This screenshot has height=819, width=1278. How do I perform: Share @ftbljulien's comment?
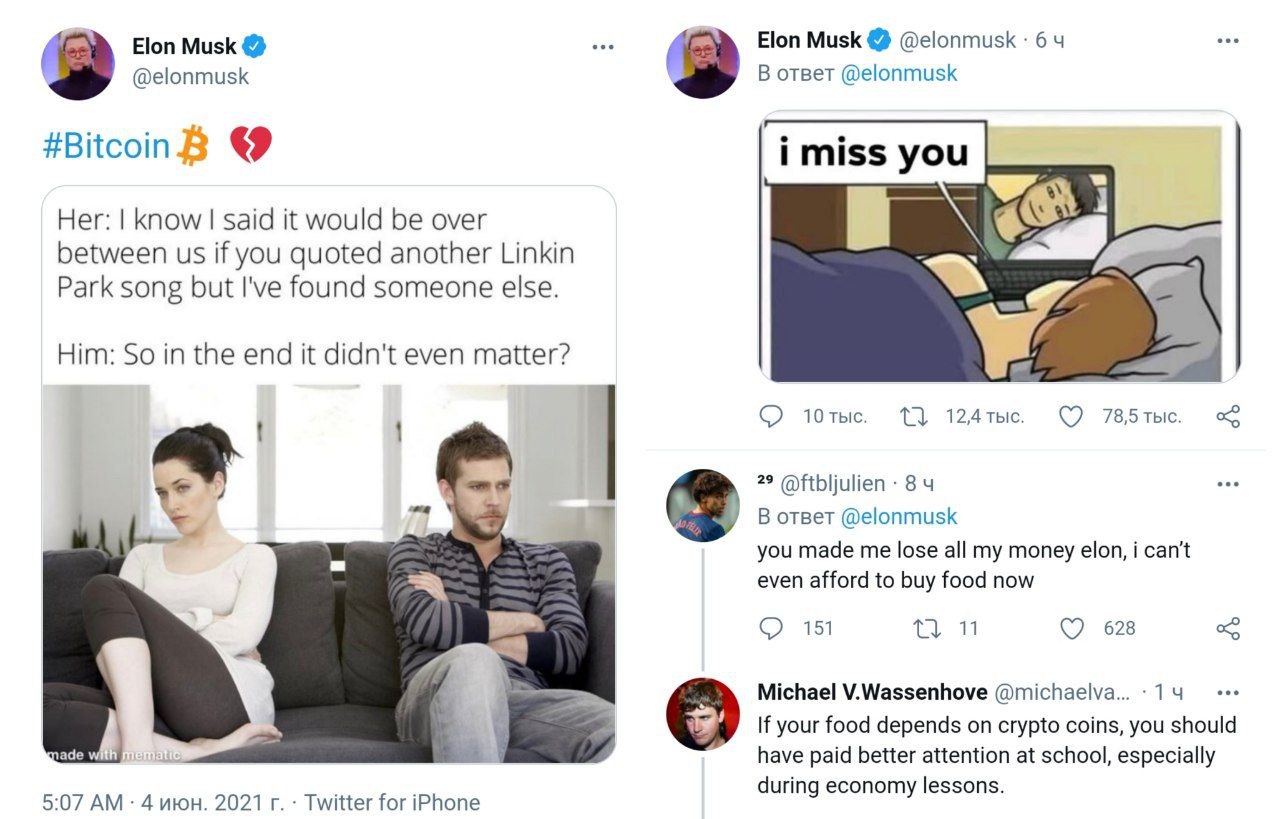point(1228,628)
